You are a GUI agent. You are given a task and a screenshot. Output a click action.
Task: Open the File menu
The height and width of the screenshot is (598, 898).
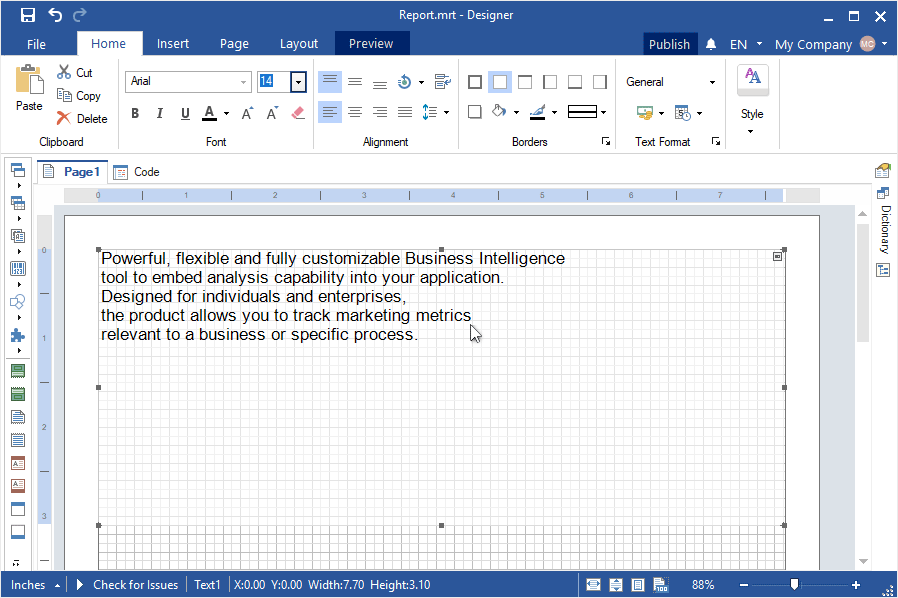[x=36, y=44]
